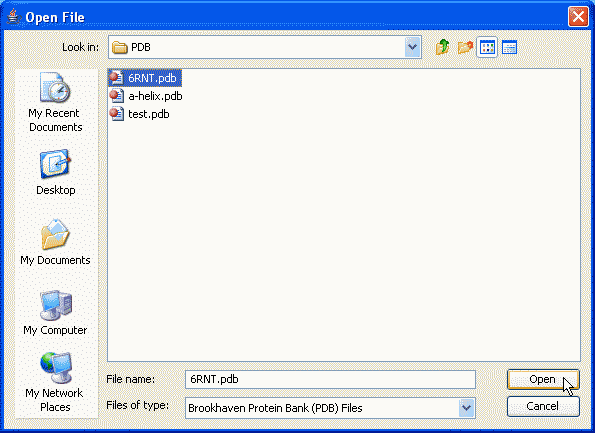Click the Cancel button
This screenshot has width=595, height=433.
[543, 406]
